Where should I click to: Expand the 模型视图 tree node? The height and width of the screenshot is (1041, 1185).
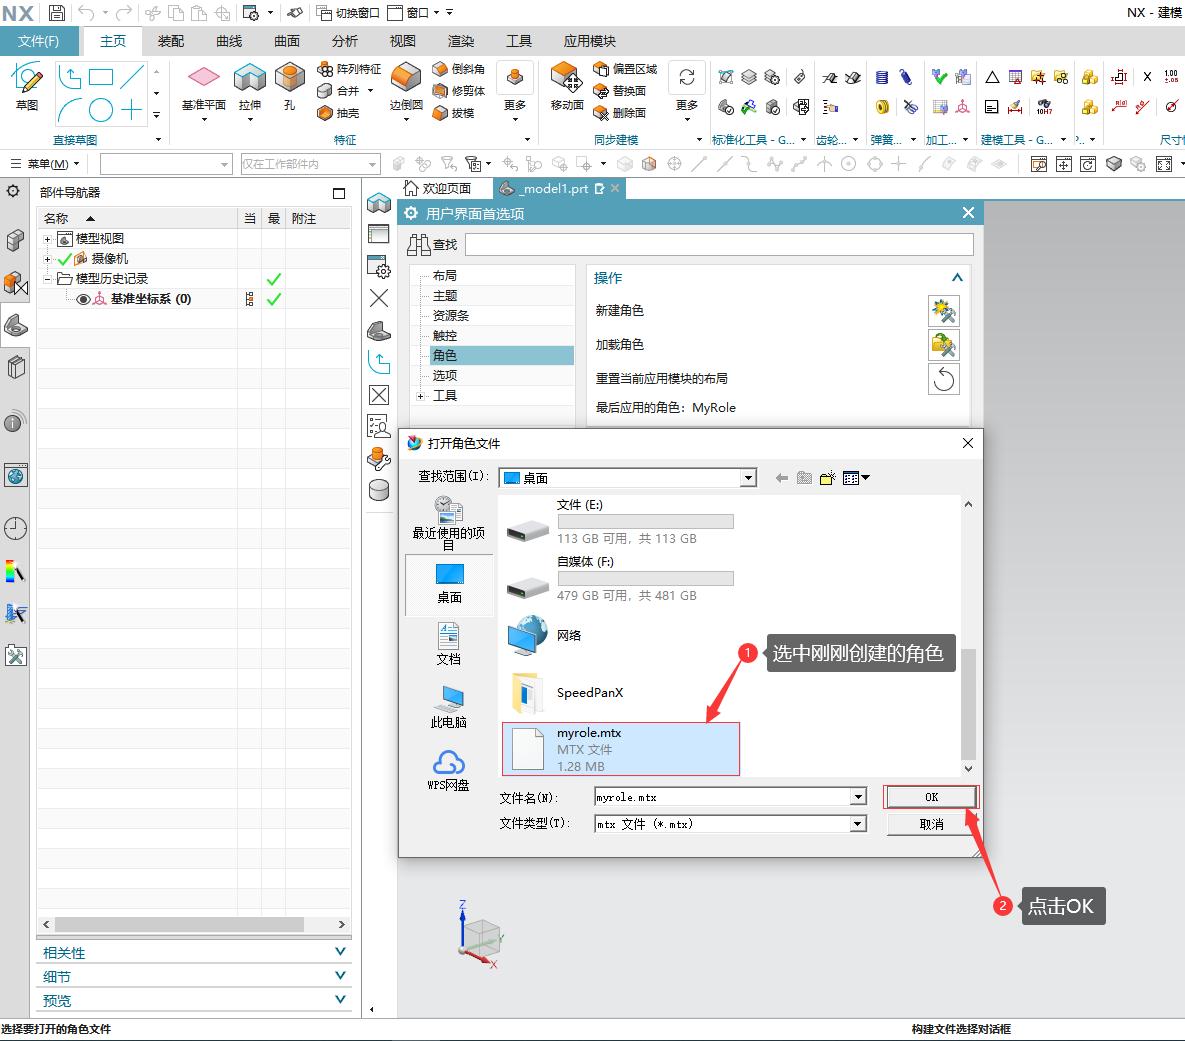tap(47, 239)
